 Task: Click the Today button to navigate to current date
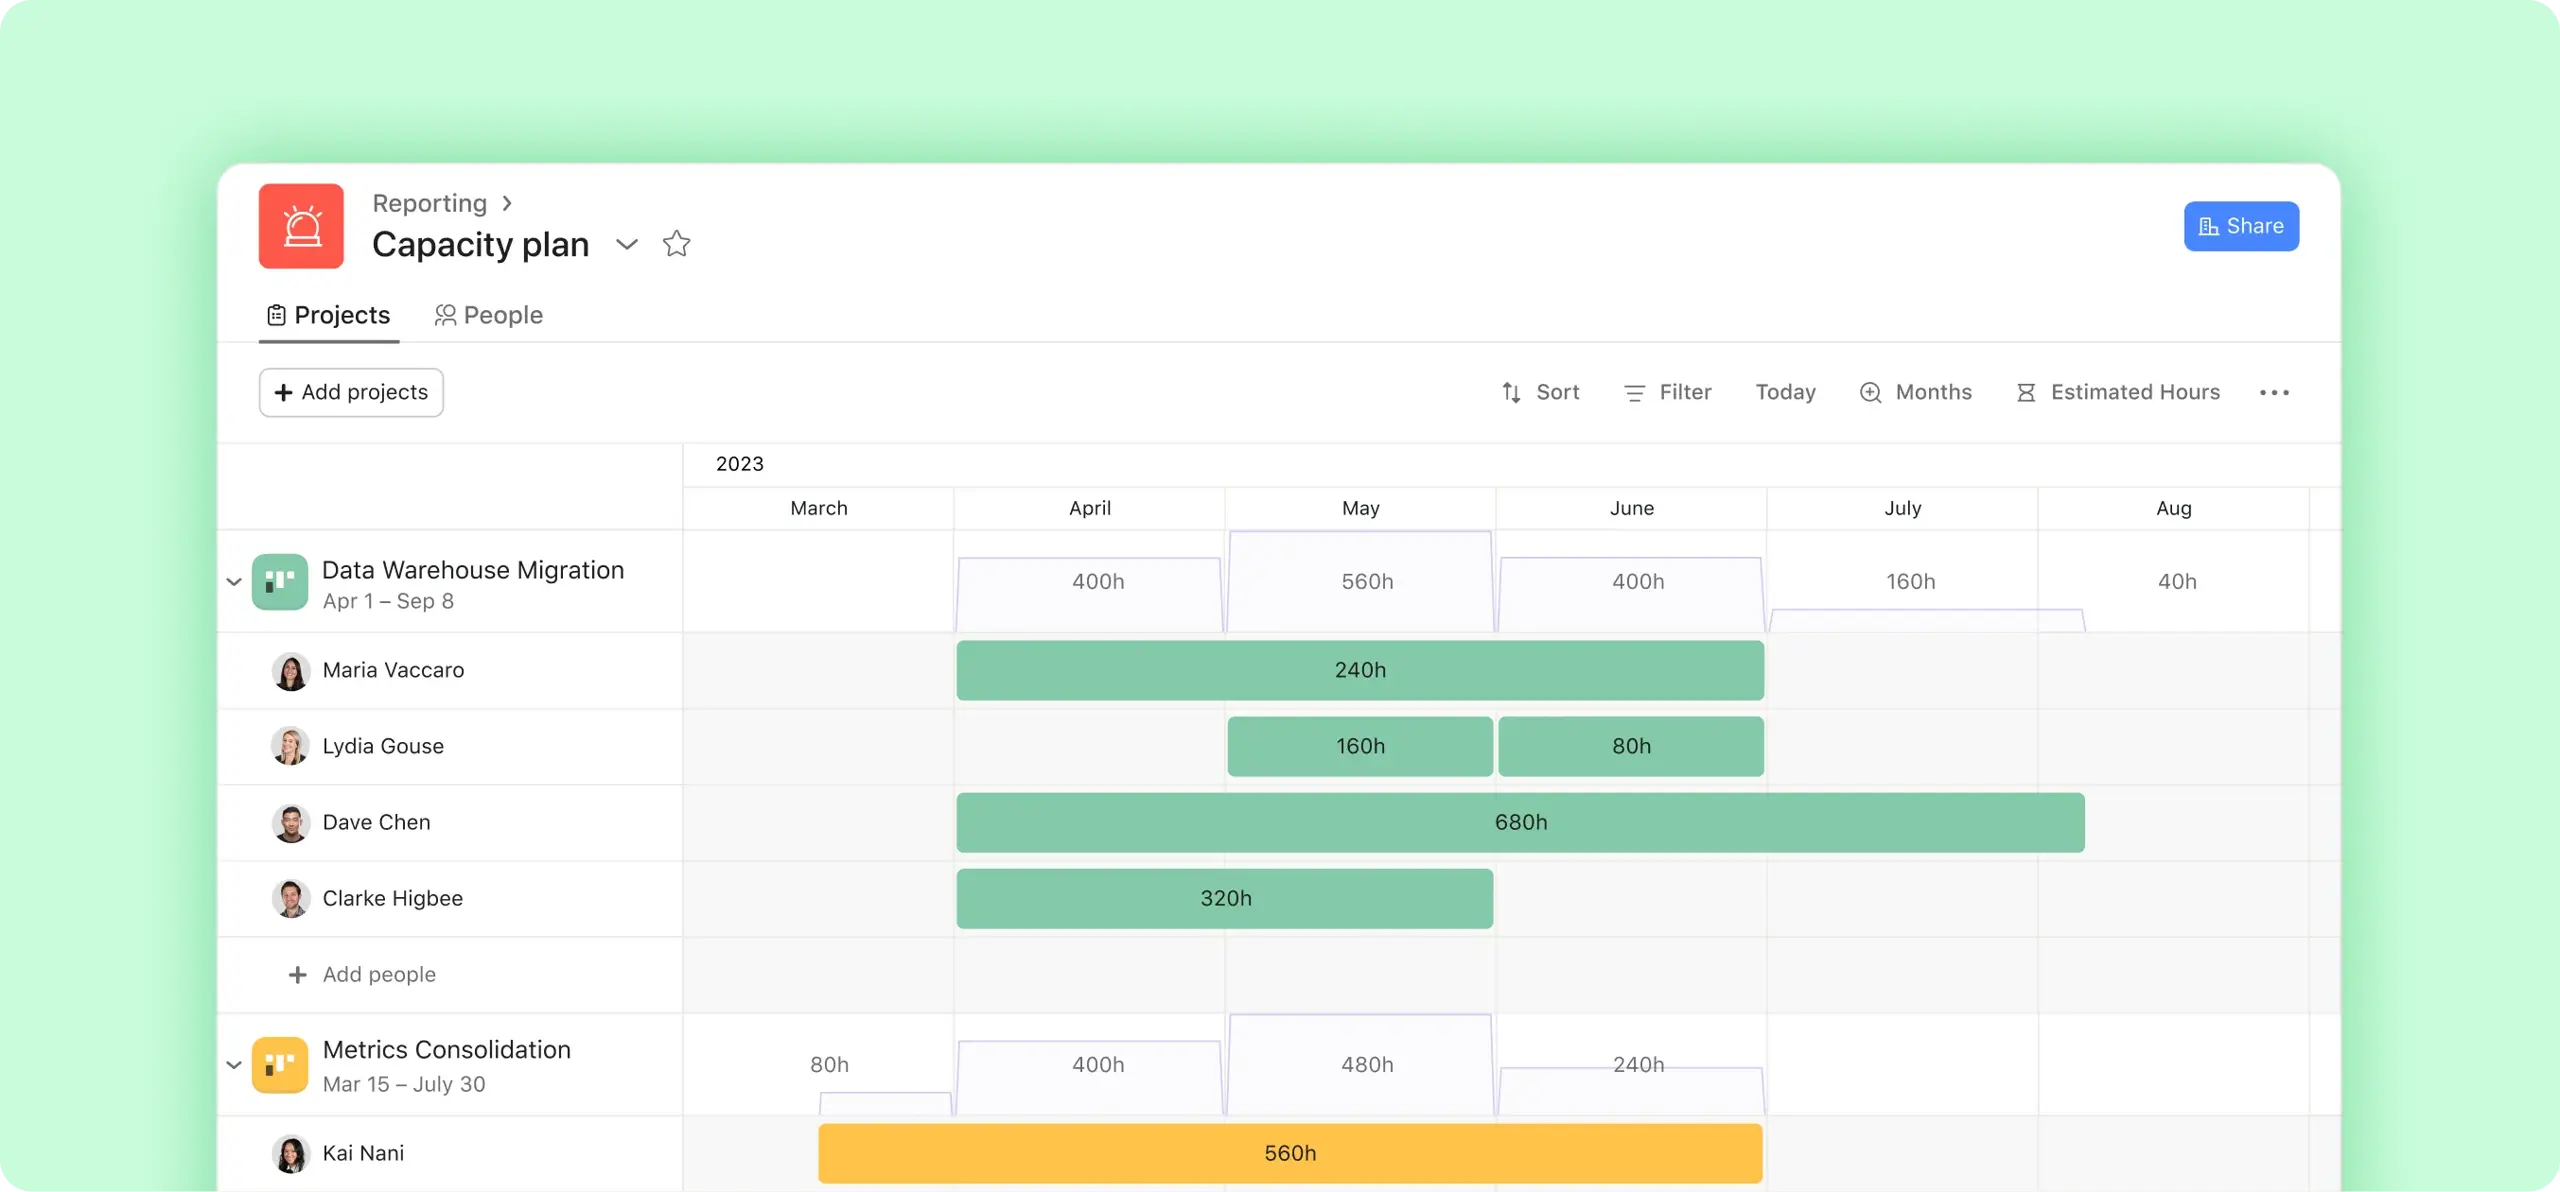coord(1784,392)
